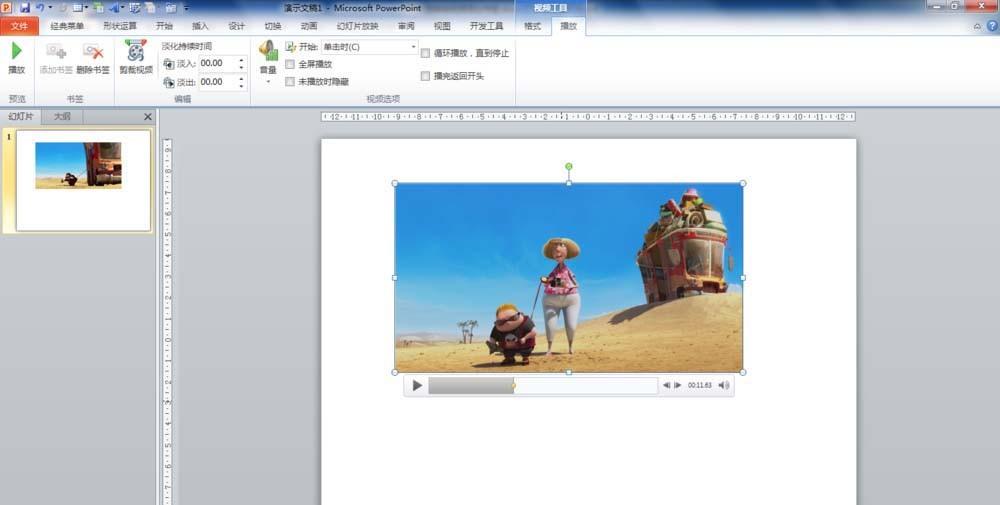Decrease Fade In duration with down arrow
Viewport: 1000px width, 505px height.
click(x=241, y=67)
